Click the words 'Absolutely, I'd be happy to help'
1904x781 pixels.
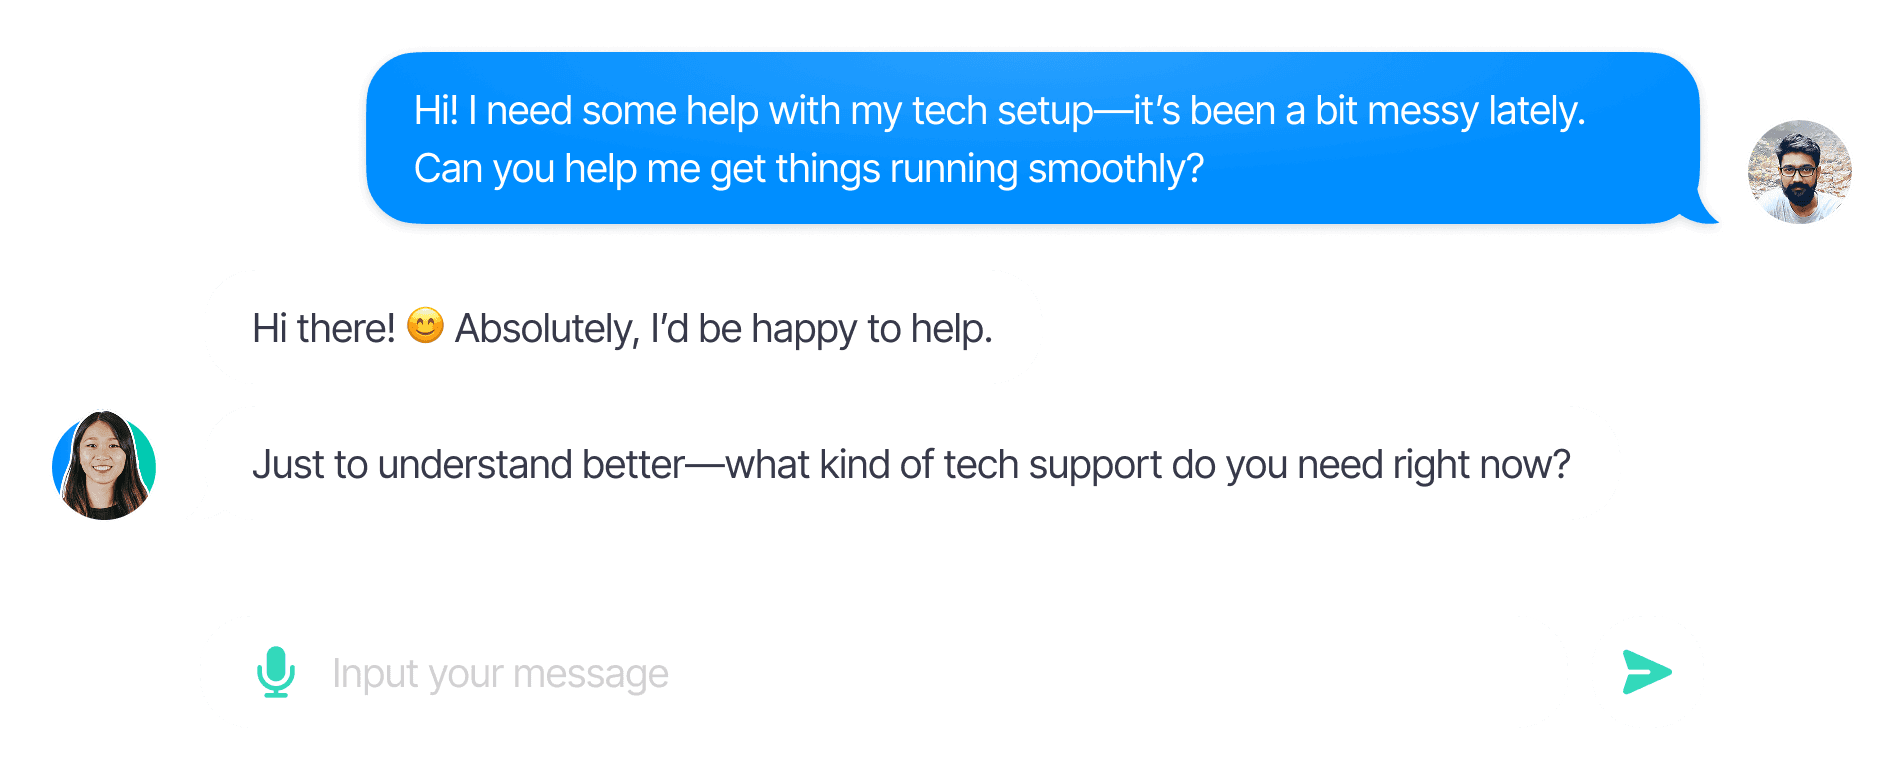click(x=724, y=329)
